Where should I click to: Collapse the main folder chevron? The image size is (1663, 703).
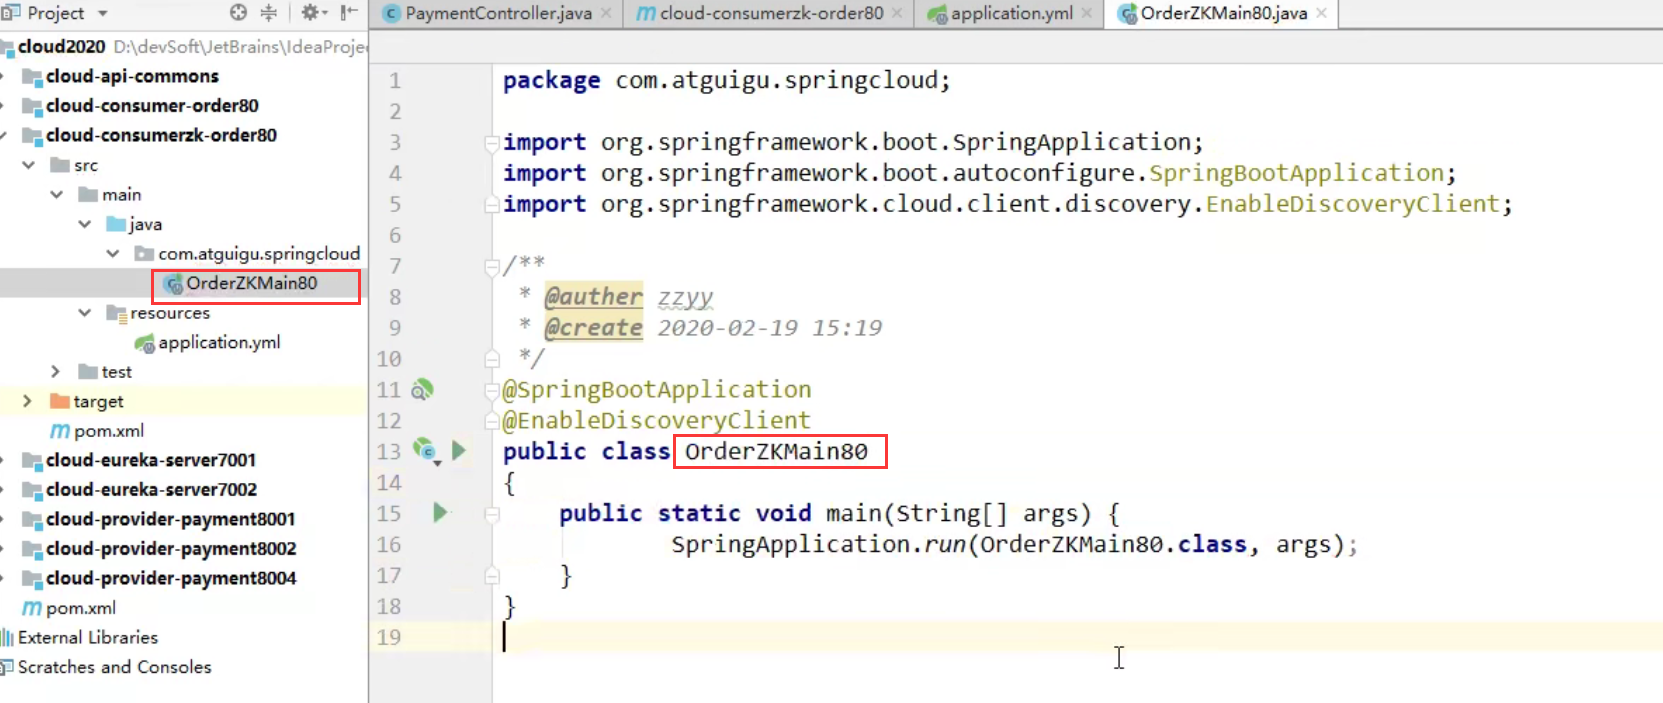point(57,194)
